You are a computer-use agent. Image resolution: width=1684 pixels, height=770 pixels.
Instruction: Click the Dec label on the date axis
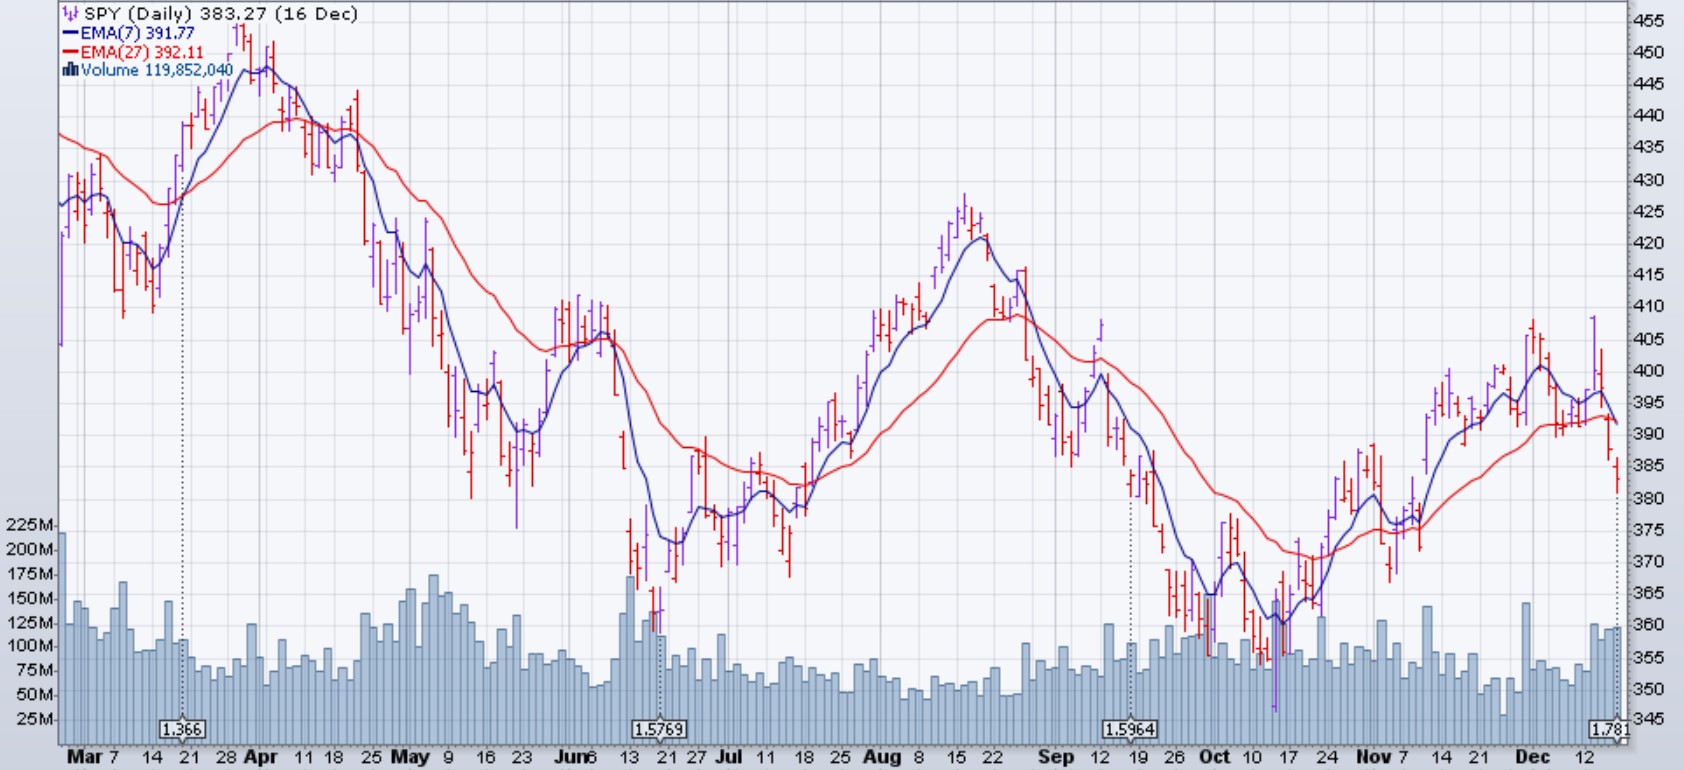[1532, 757]
